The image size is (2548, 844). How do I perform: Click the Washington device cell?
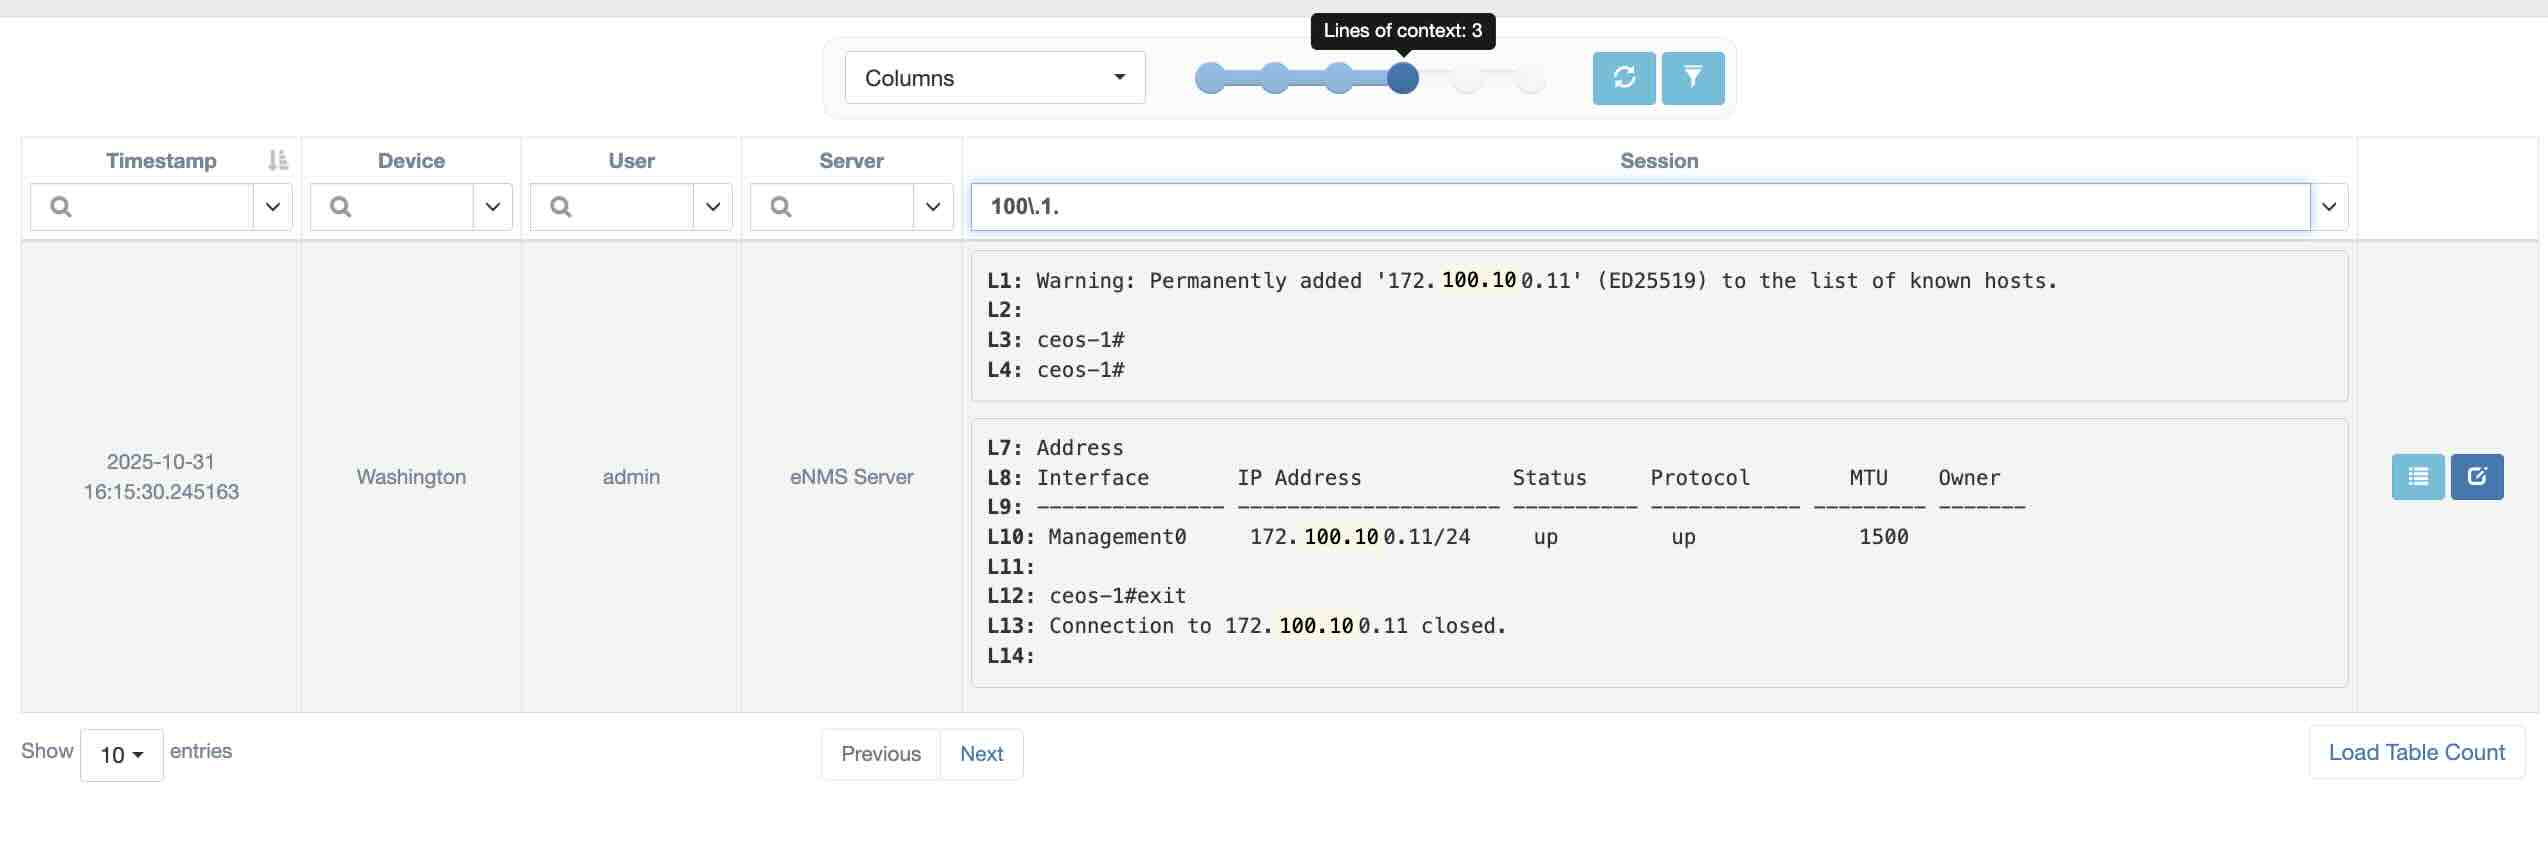[x=411, y=477]
